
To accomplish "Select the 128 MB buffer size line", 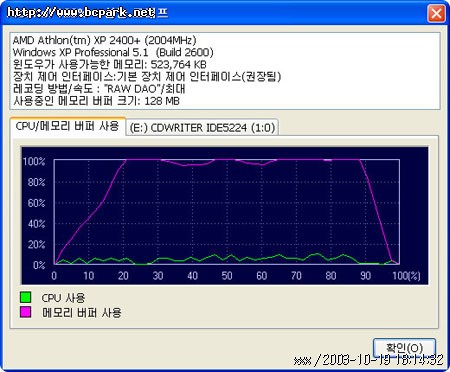I will pyautogui.click(x=96, y=101).
